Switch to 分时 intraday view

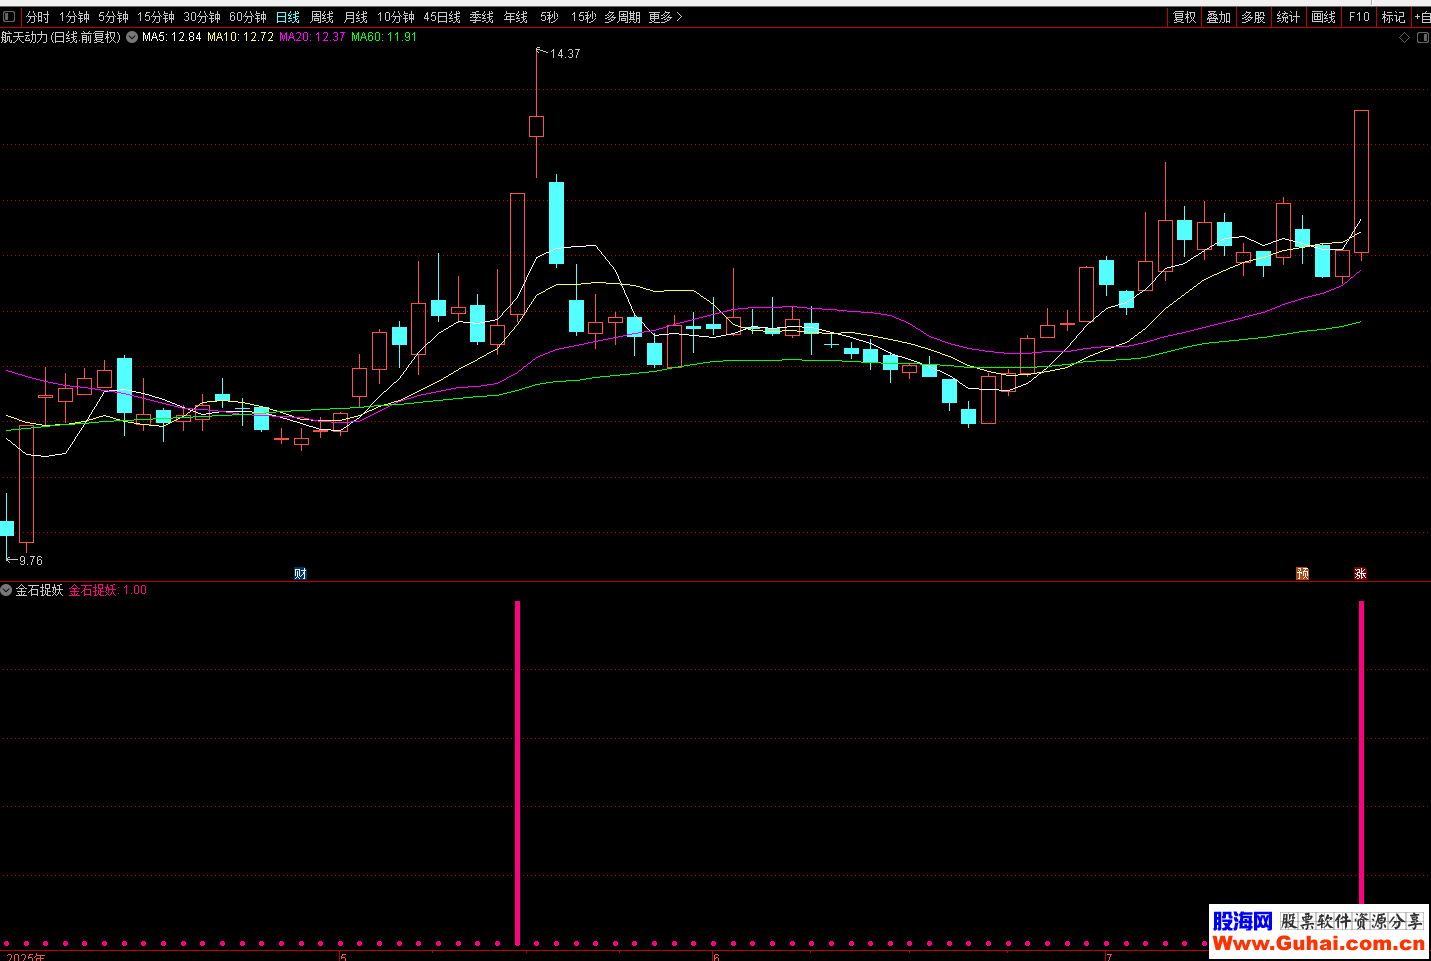click(38, 17)
